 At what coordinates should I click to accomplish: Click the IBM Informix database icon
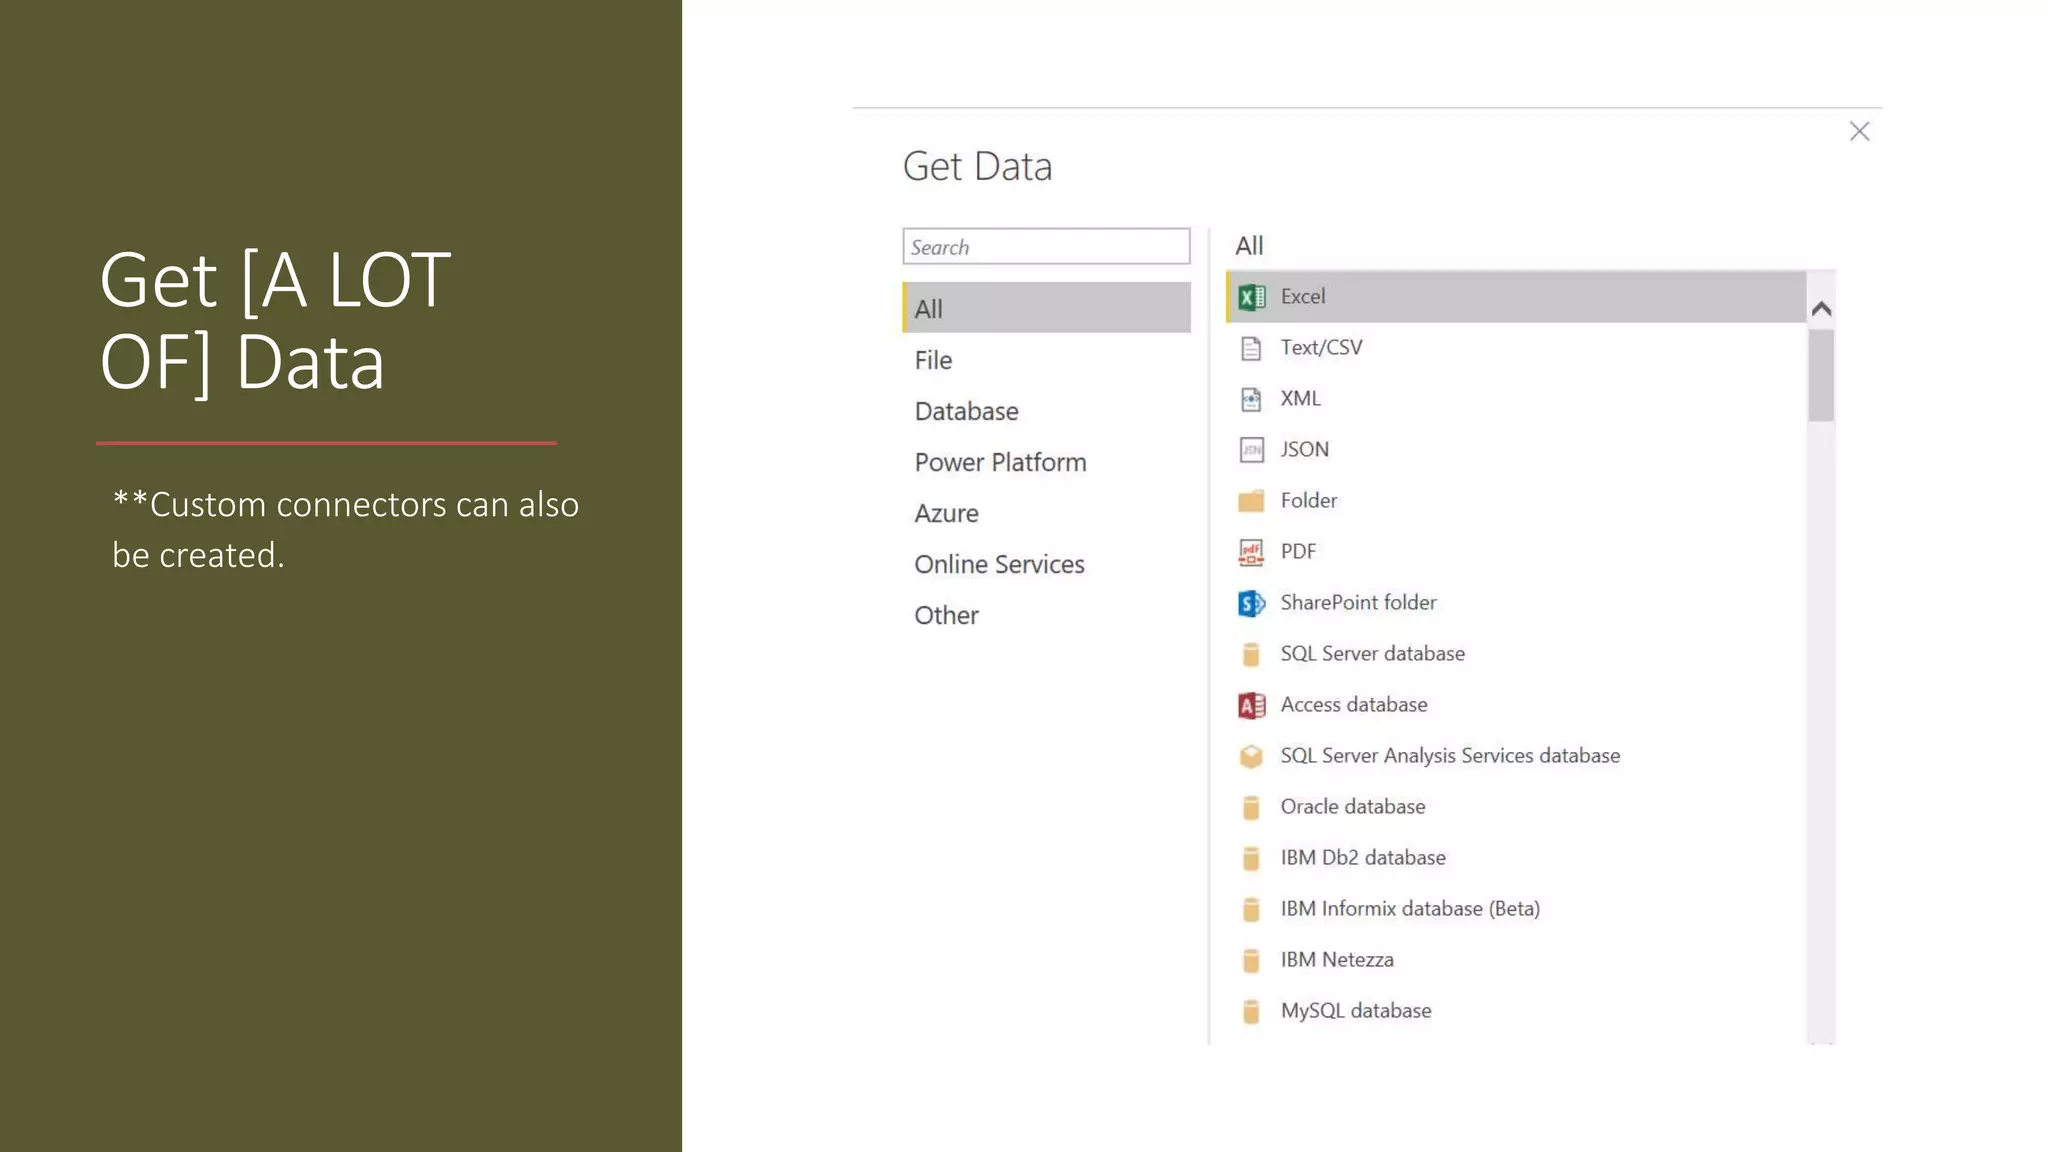(x=1251, y=909)
